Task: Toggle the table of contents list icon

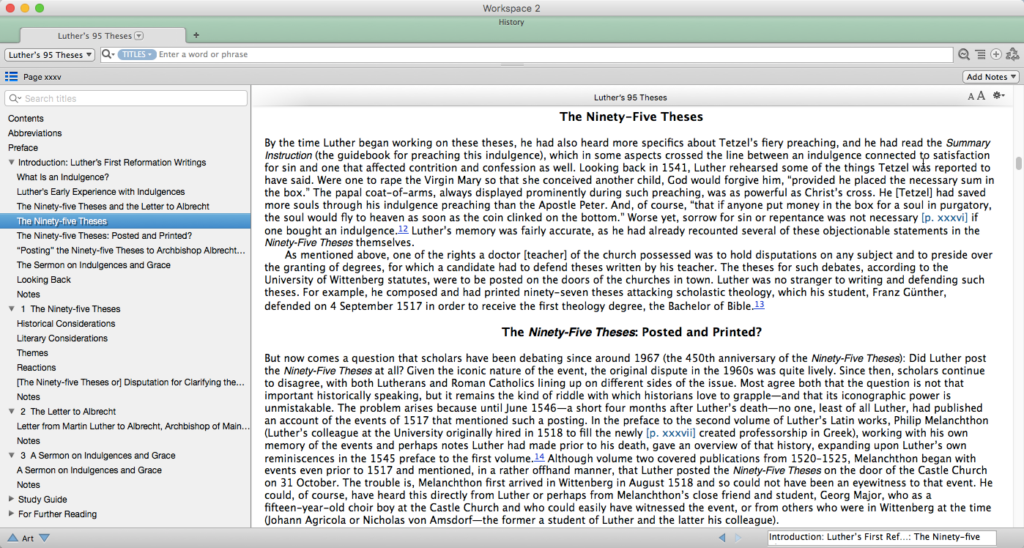Action: click(11, 76)
